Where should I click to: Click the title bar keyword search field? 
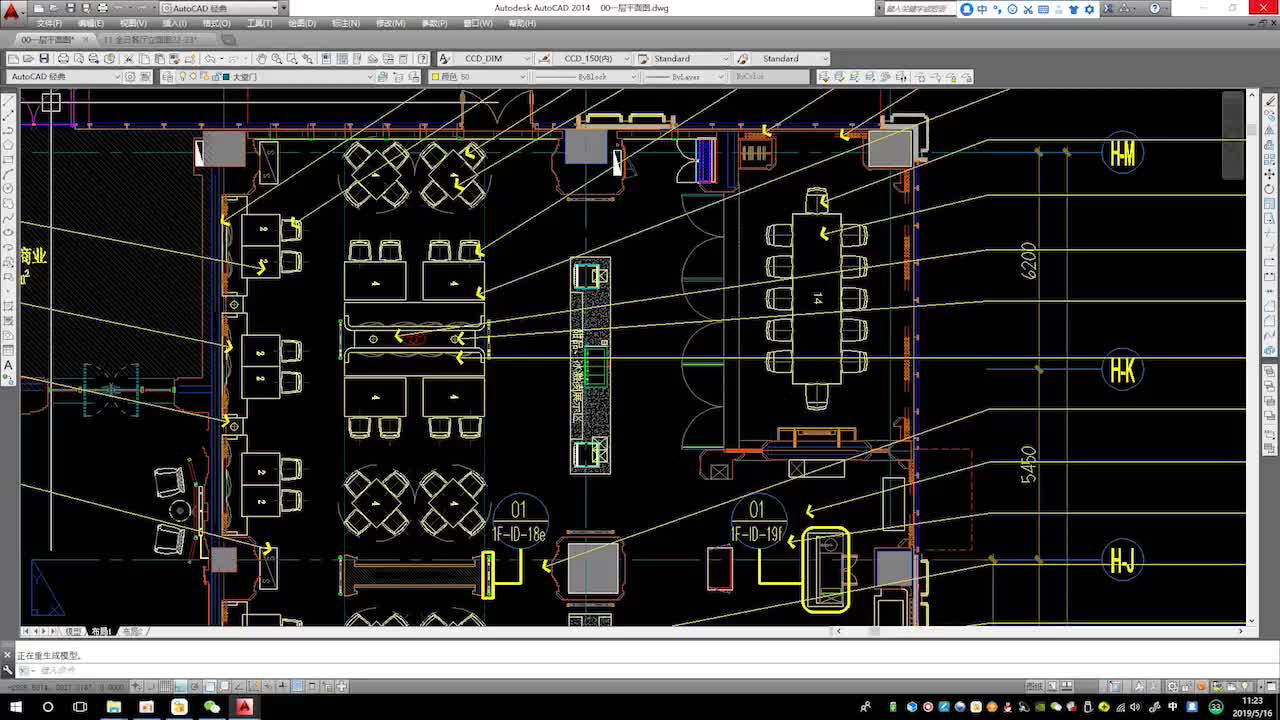coord(918,8)
